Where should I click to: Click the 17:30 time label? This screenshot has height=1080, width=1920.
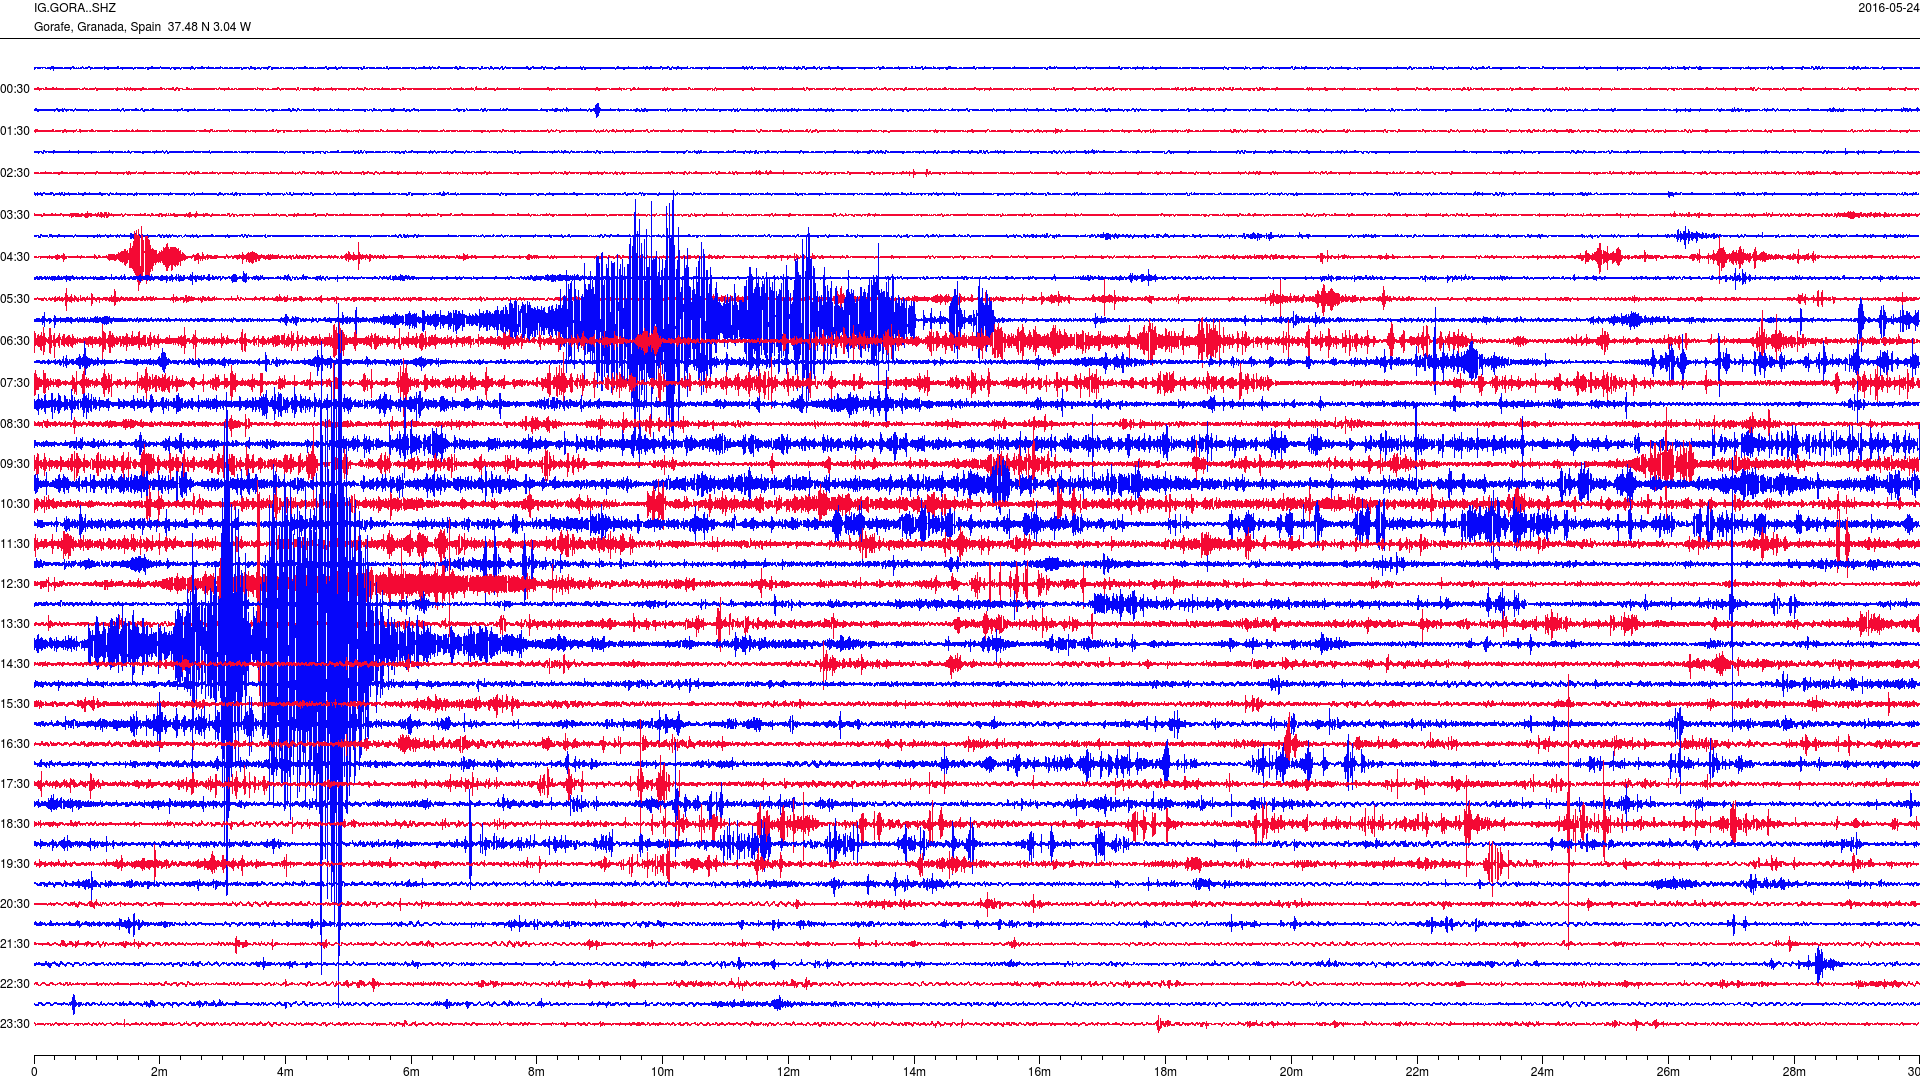click(15, 784)
